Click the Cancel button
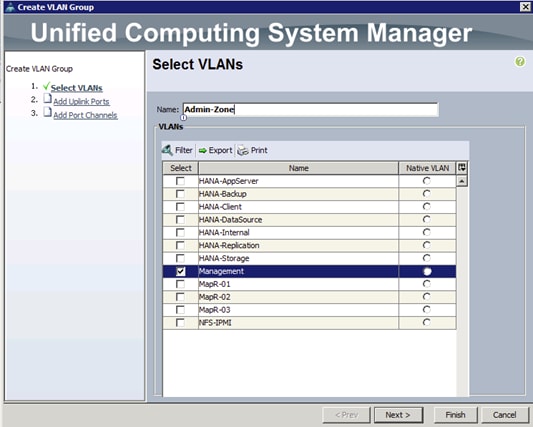The image size is (533, 427). coord(504,415)
